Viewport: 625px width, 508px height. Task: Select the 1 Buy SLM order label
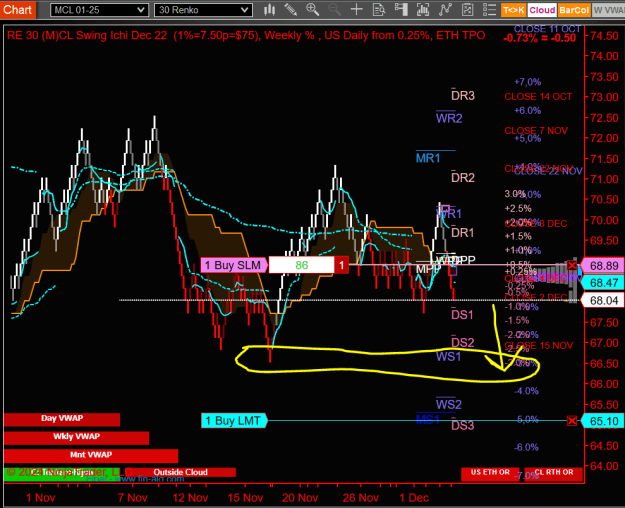coord(234,265)
